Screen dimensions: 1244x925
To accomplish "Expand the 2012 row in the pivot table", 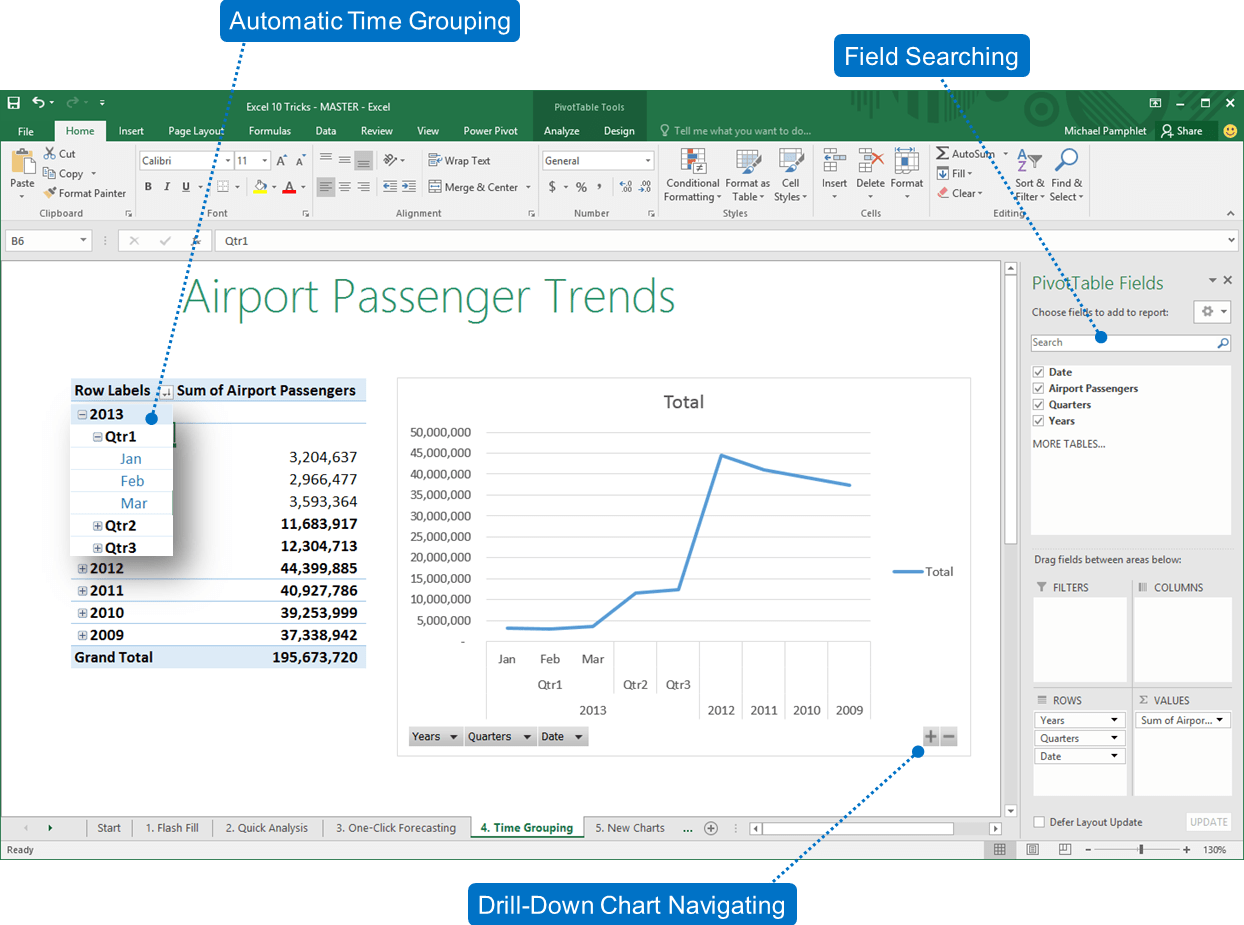I will 82,568.
